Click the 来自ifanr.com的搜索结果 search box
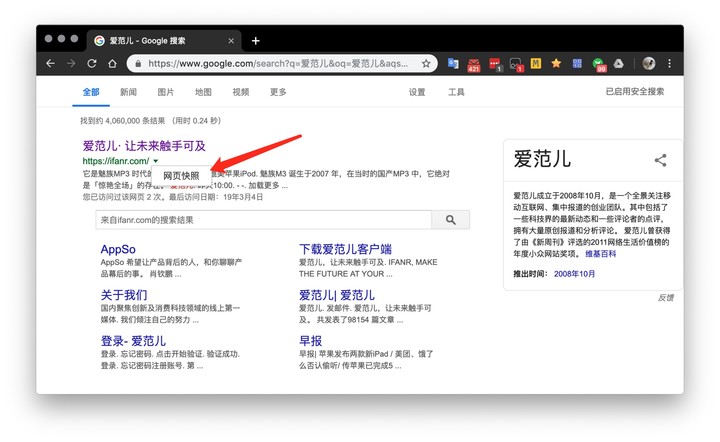This screenshot has width=720, height=442. pos(264,220)
